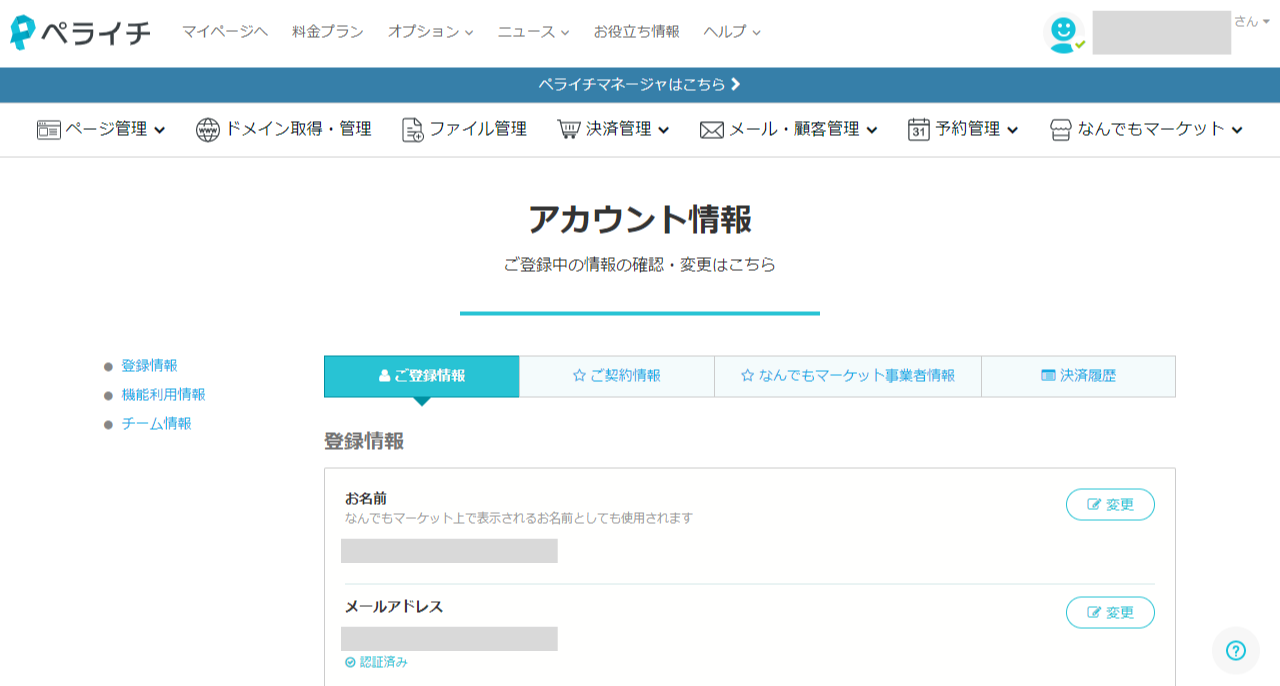Image resolution: width=1280 pixels, height=686 pixels.
Task: Click the 登録情報 section heading
Action: coord(364,441)
